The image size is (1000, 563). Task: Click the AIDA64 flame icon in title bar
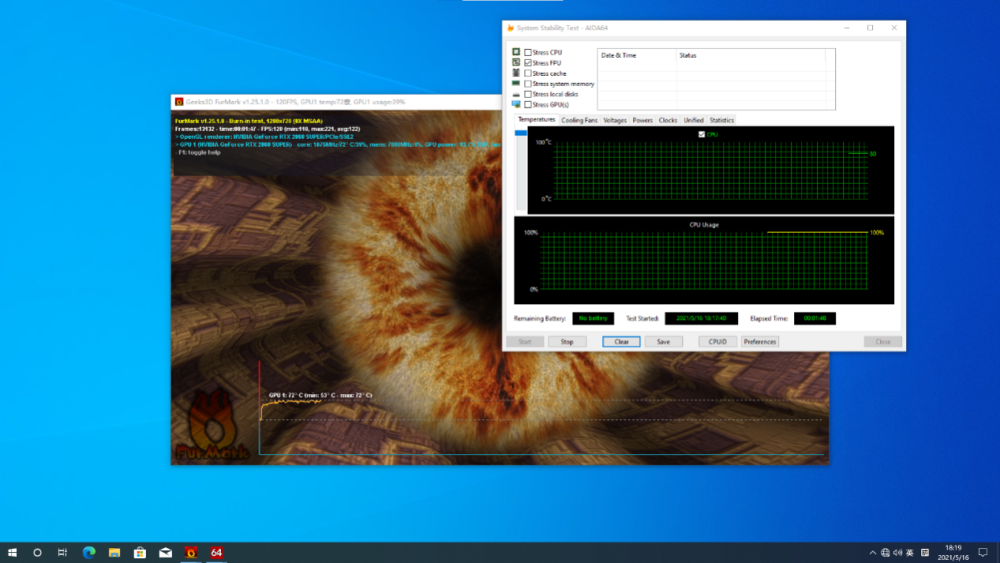pyautogui.click(x=510, y=28)
